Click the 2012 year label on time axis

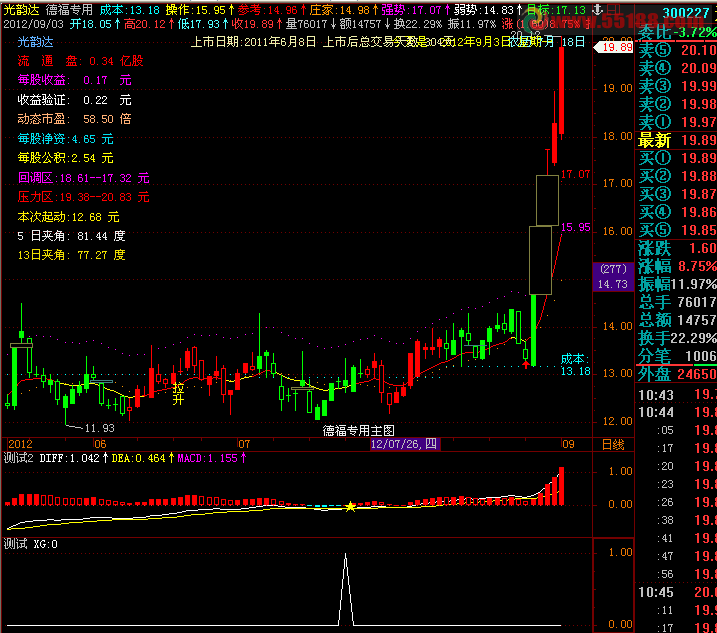20,444
